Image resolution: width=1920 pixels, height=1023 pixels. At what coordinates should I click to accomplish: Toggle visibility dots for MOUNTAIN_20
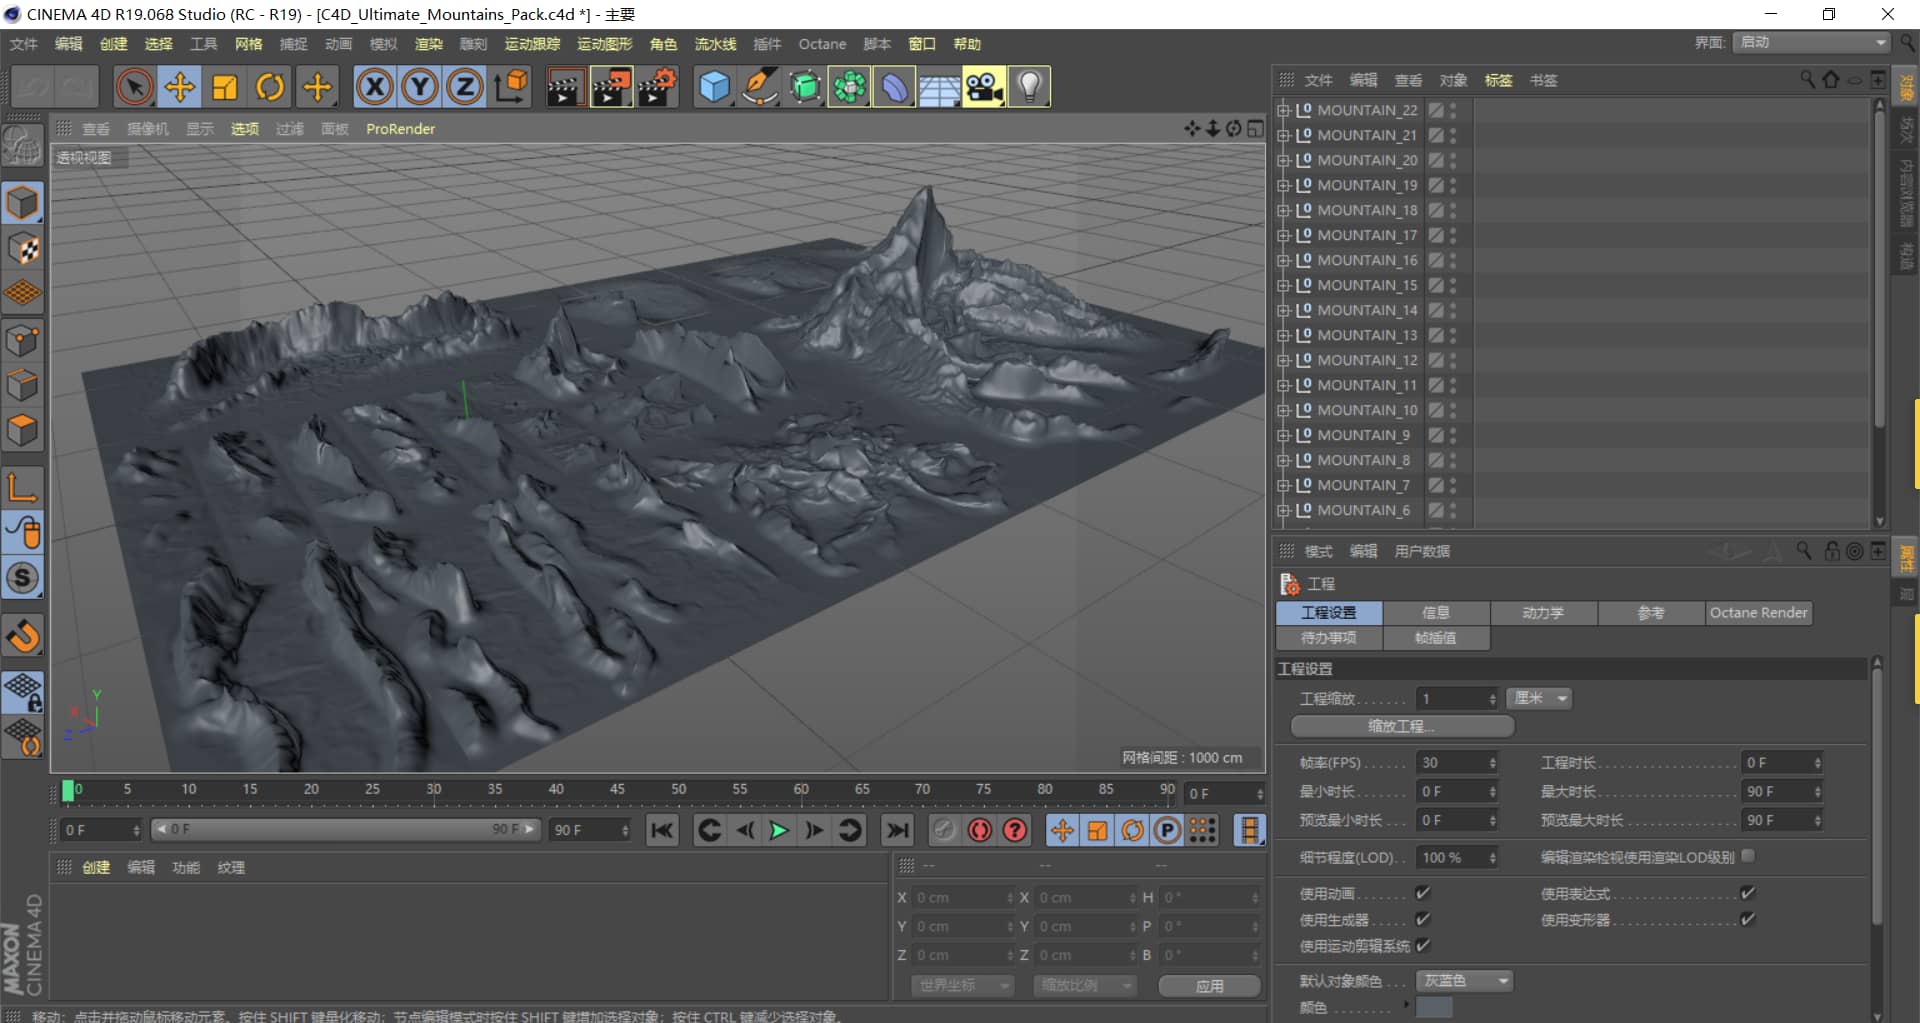coord(1453,160)
